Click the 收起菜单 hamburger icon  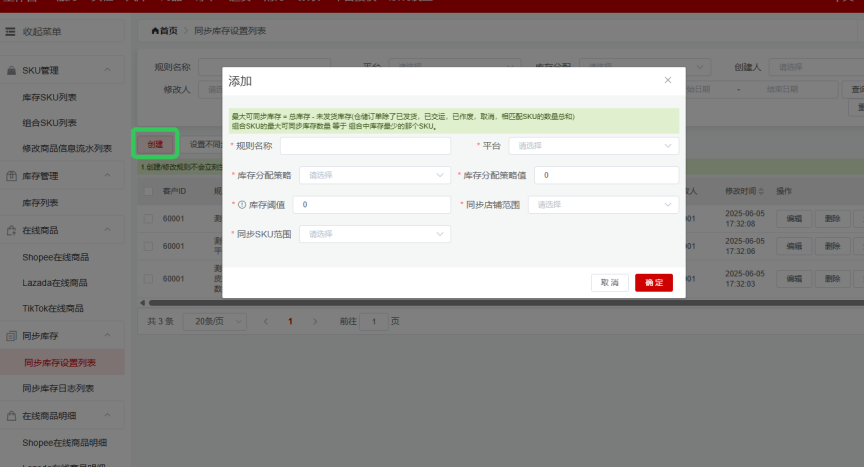(12, 32)
